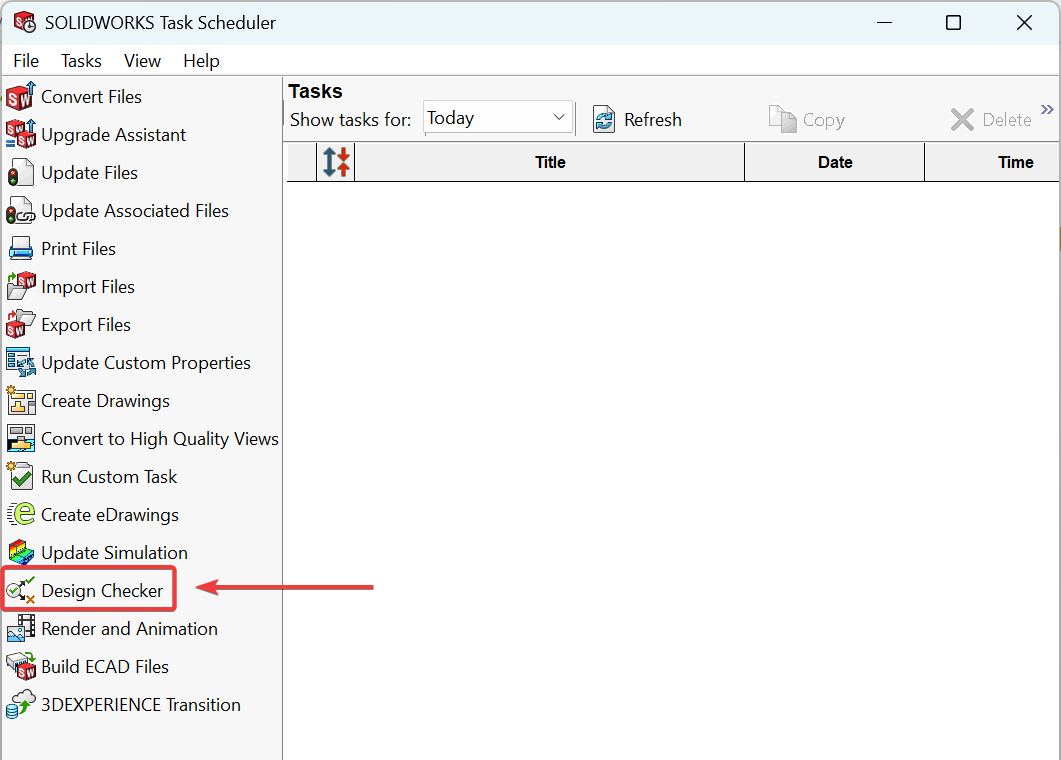Select the Update Files label
This screenshot has height=760, width=1061.
point(89,173)
